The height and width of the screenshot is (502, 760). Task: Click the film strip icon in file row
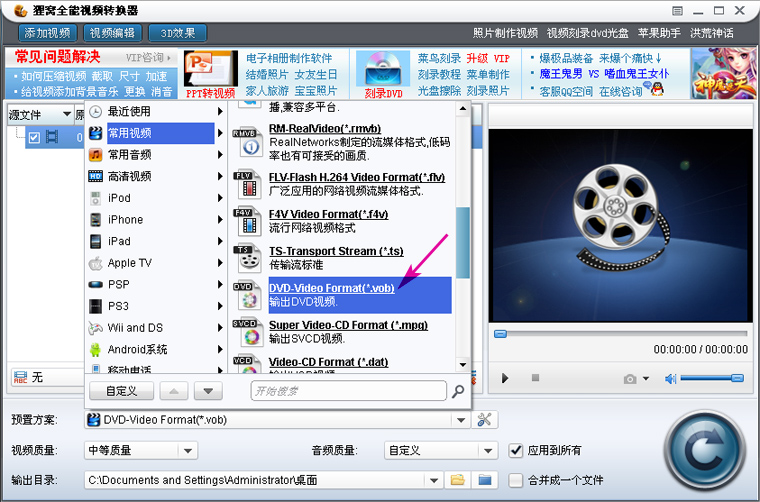click(52, 137)
